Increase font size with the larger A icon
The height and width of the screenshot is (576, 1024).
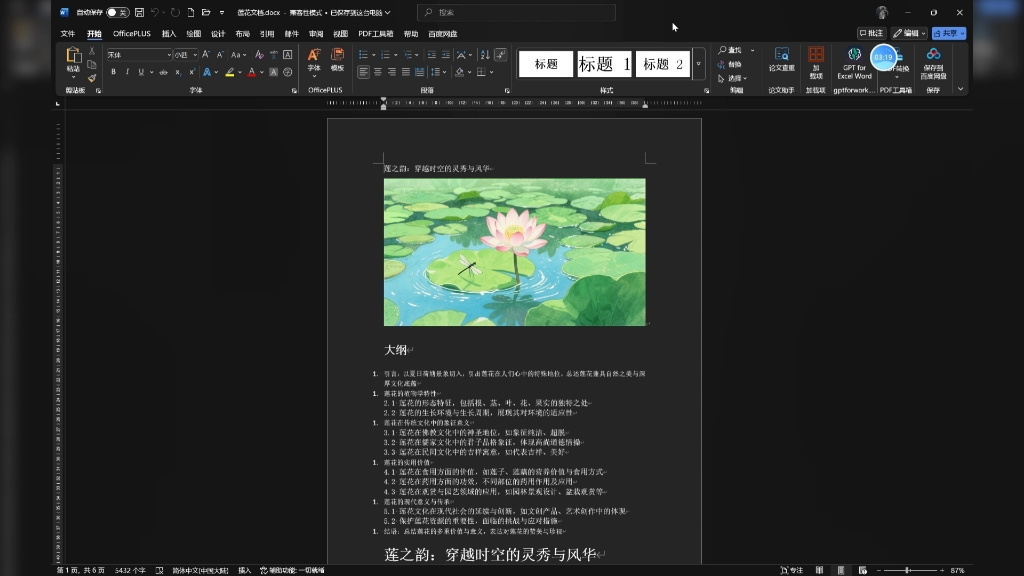(x=206, y=55)
